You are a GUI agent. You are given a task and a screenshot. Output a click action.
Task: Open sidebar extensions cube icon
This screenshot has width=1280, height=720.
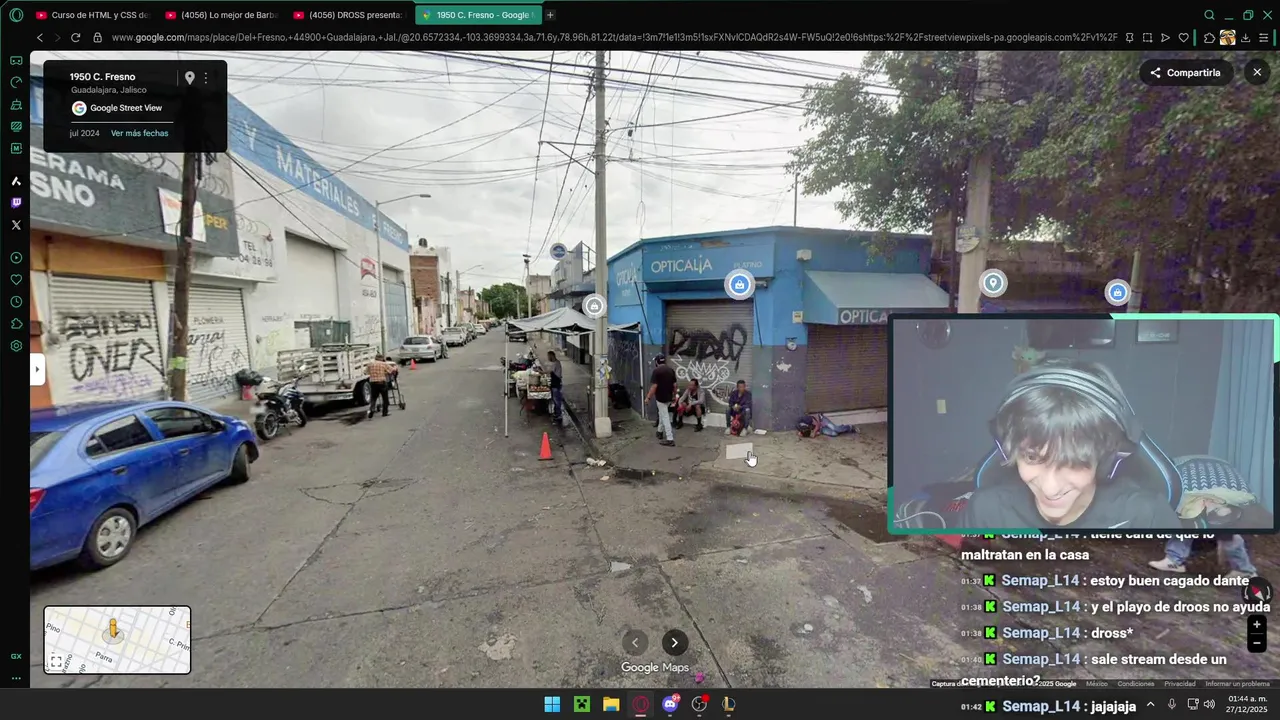(x=16, y=324)
